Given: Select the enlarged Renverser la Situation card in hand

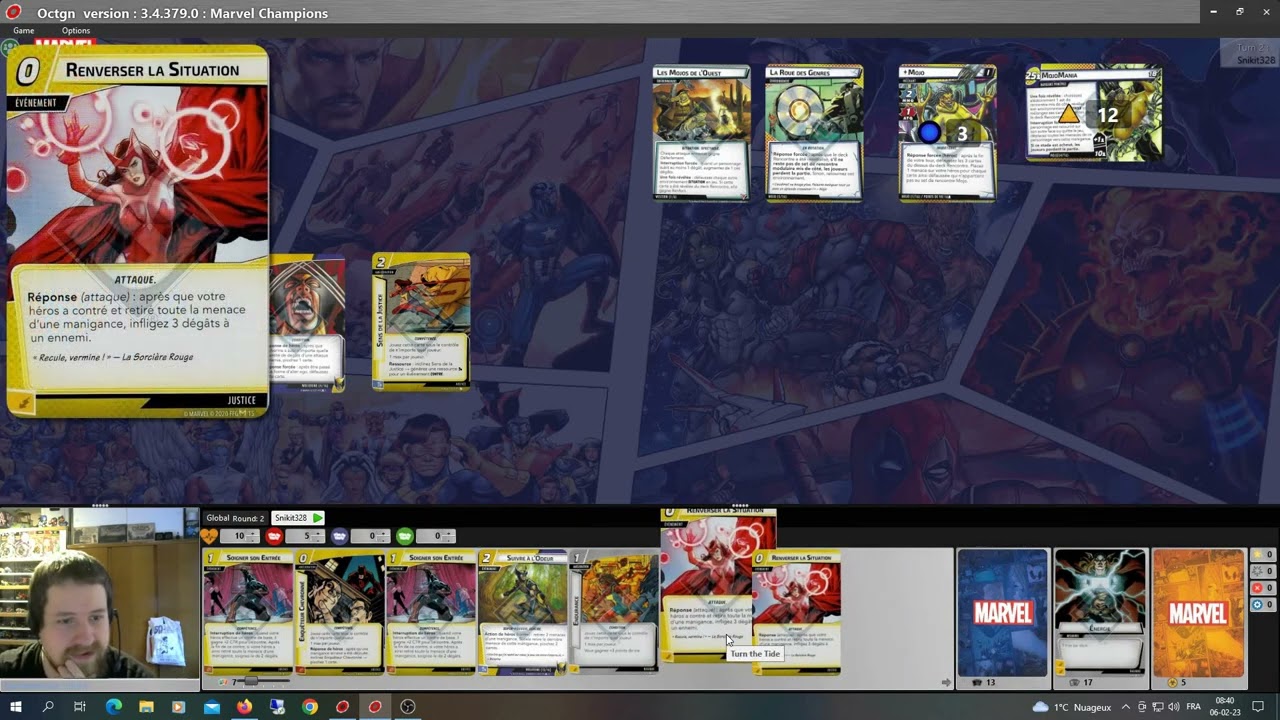Looking at the screenshot, I should coord(708,585).
